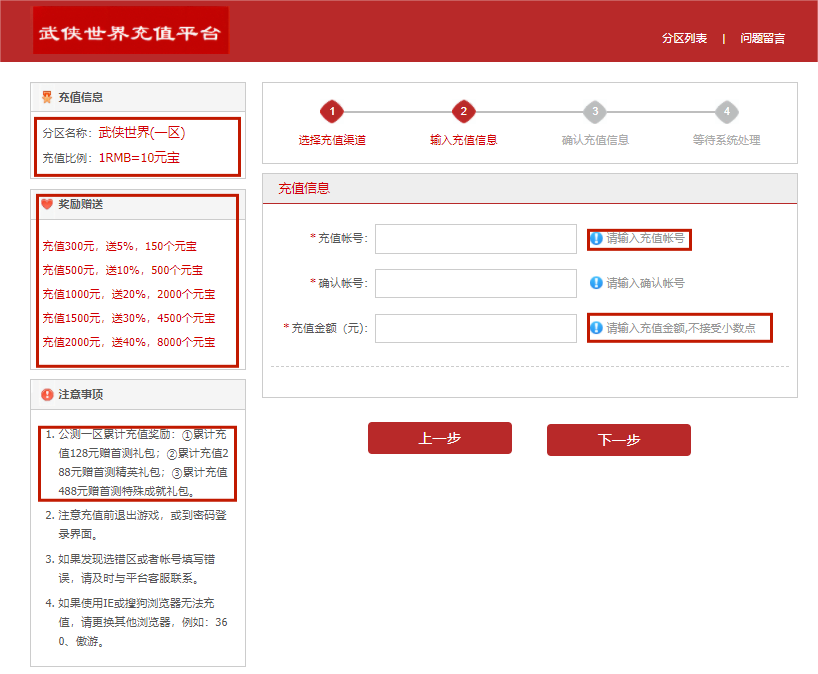Click the medal icon beside 充值信息 header
Image resolution: width=818 pixels, height=674 pixels.
click(46, 97)
